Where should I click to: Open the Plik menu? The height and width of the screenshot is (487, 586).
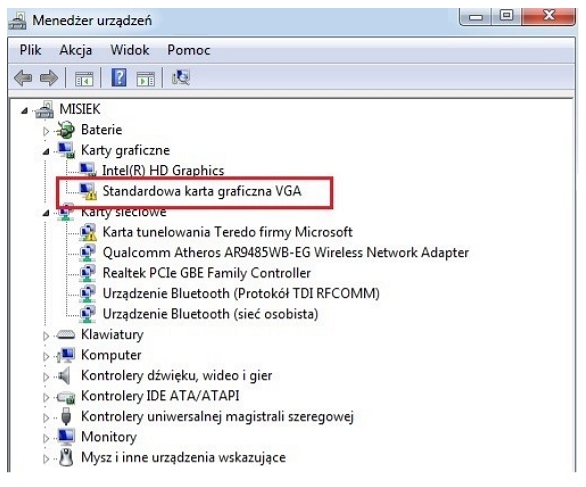[30, 50]
